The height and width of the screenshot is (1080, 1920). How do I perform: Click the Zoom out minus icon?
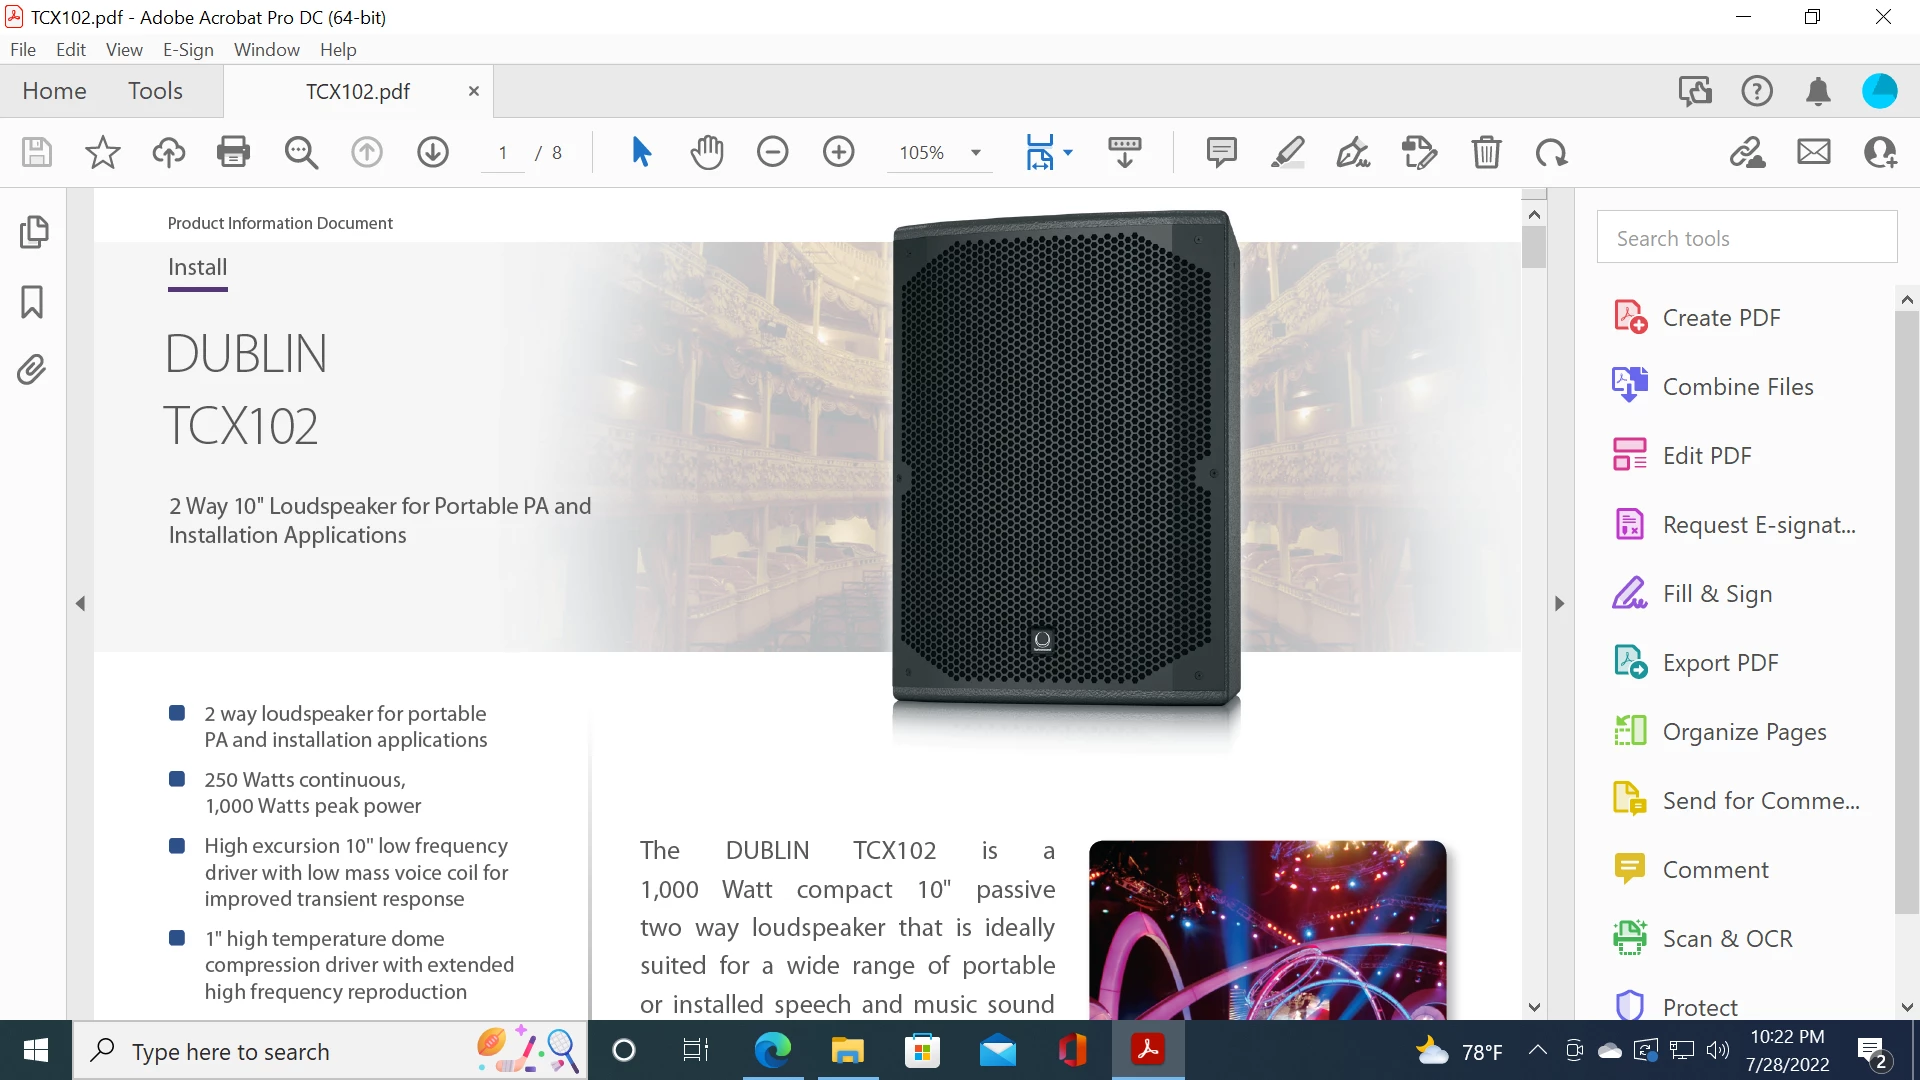pos(772,152)
